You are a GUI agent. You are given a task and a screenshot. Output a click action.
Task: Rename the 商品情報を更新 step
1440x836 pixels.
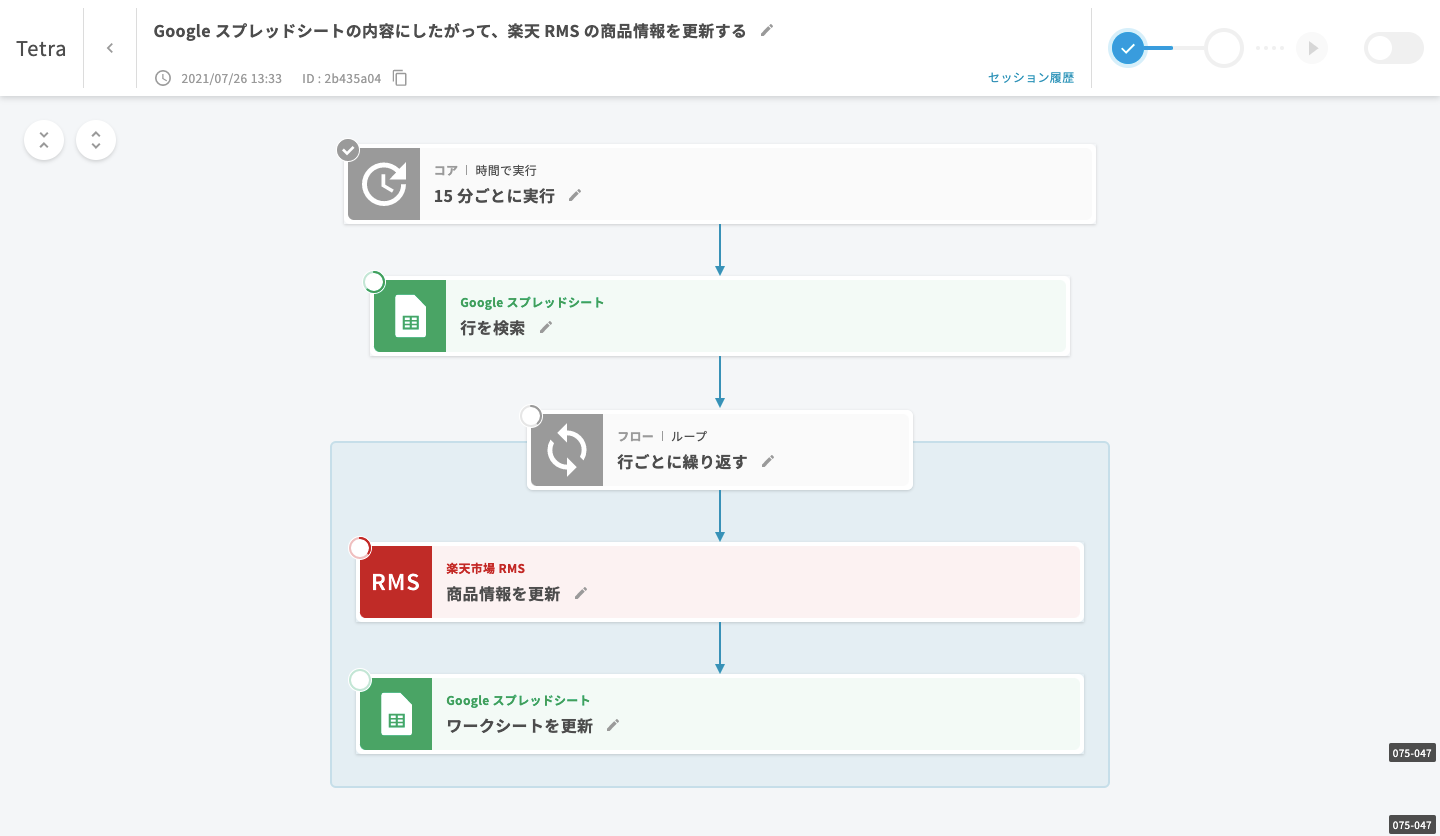[581, 594]
